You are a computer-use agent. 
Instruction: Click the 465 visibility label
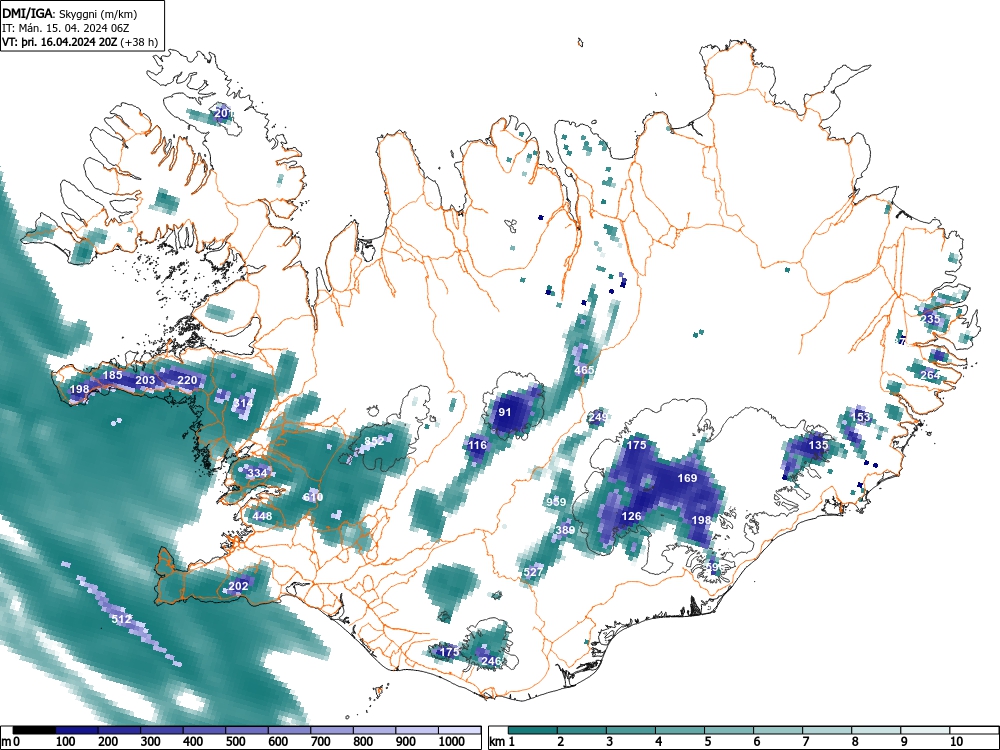coord(584,370)
